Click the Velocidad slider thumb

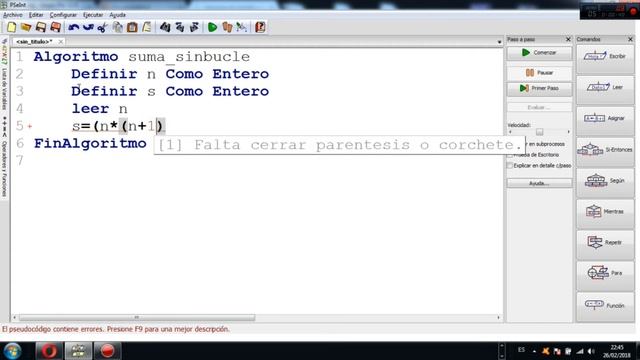tap(539, 132)
